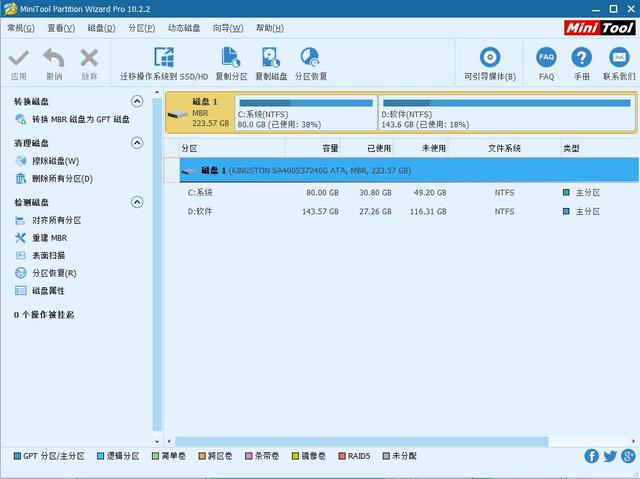Viewport: 640px width, 479px height.
Task: Launch 分区恢复 from the toolbar
Action: coord(310,59)
